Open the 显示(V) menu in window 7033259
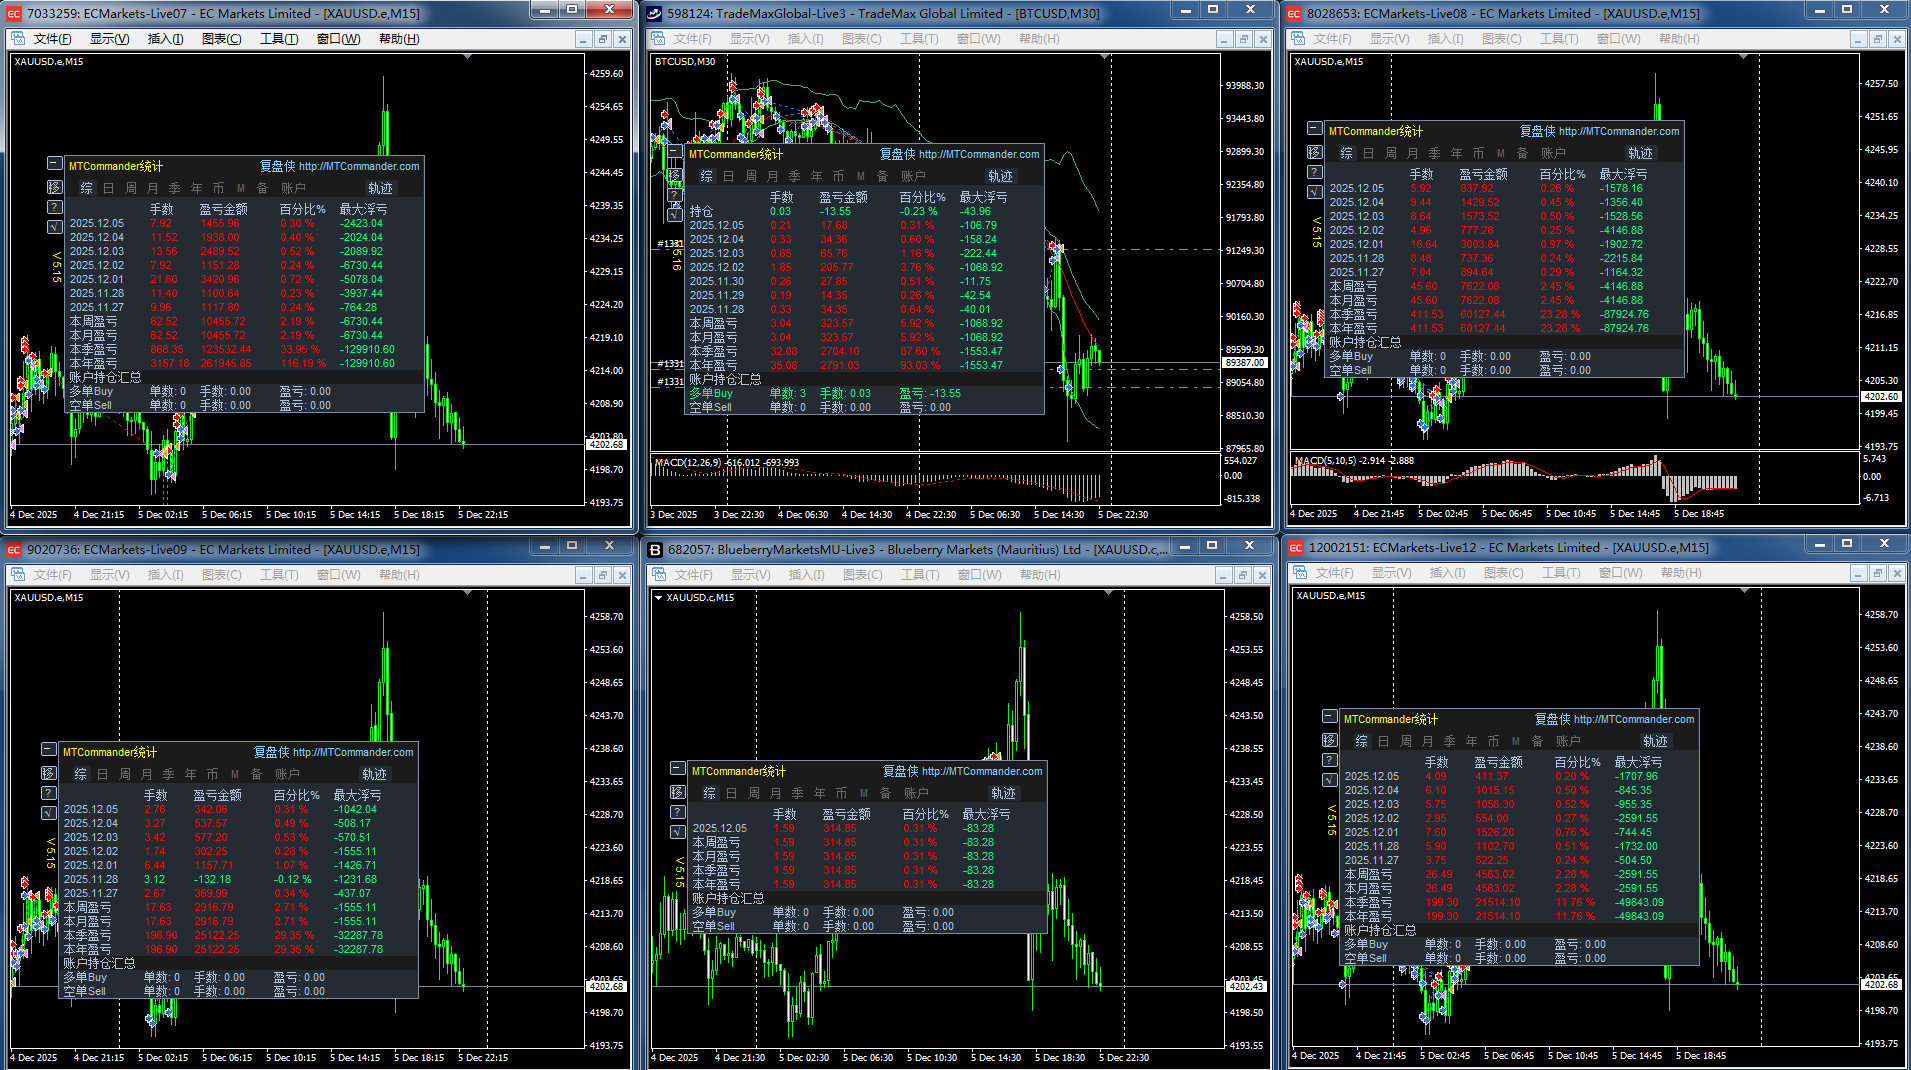Screen dimensions: 1911x1070 110,39
